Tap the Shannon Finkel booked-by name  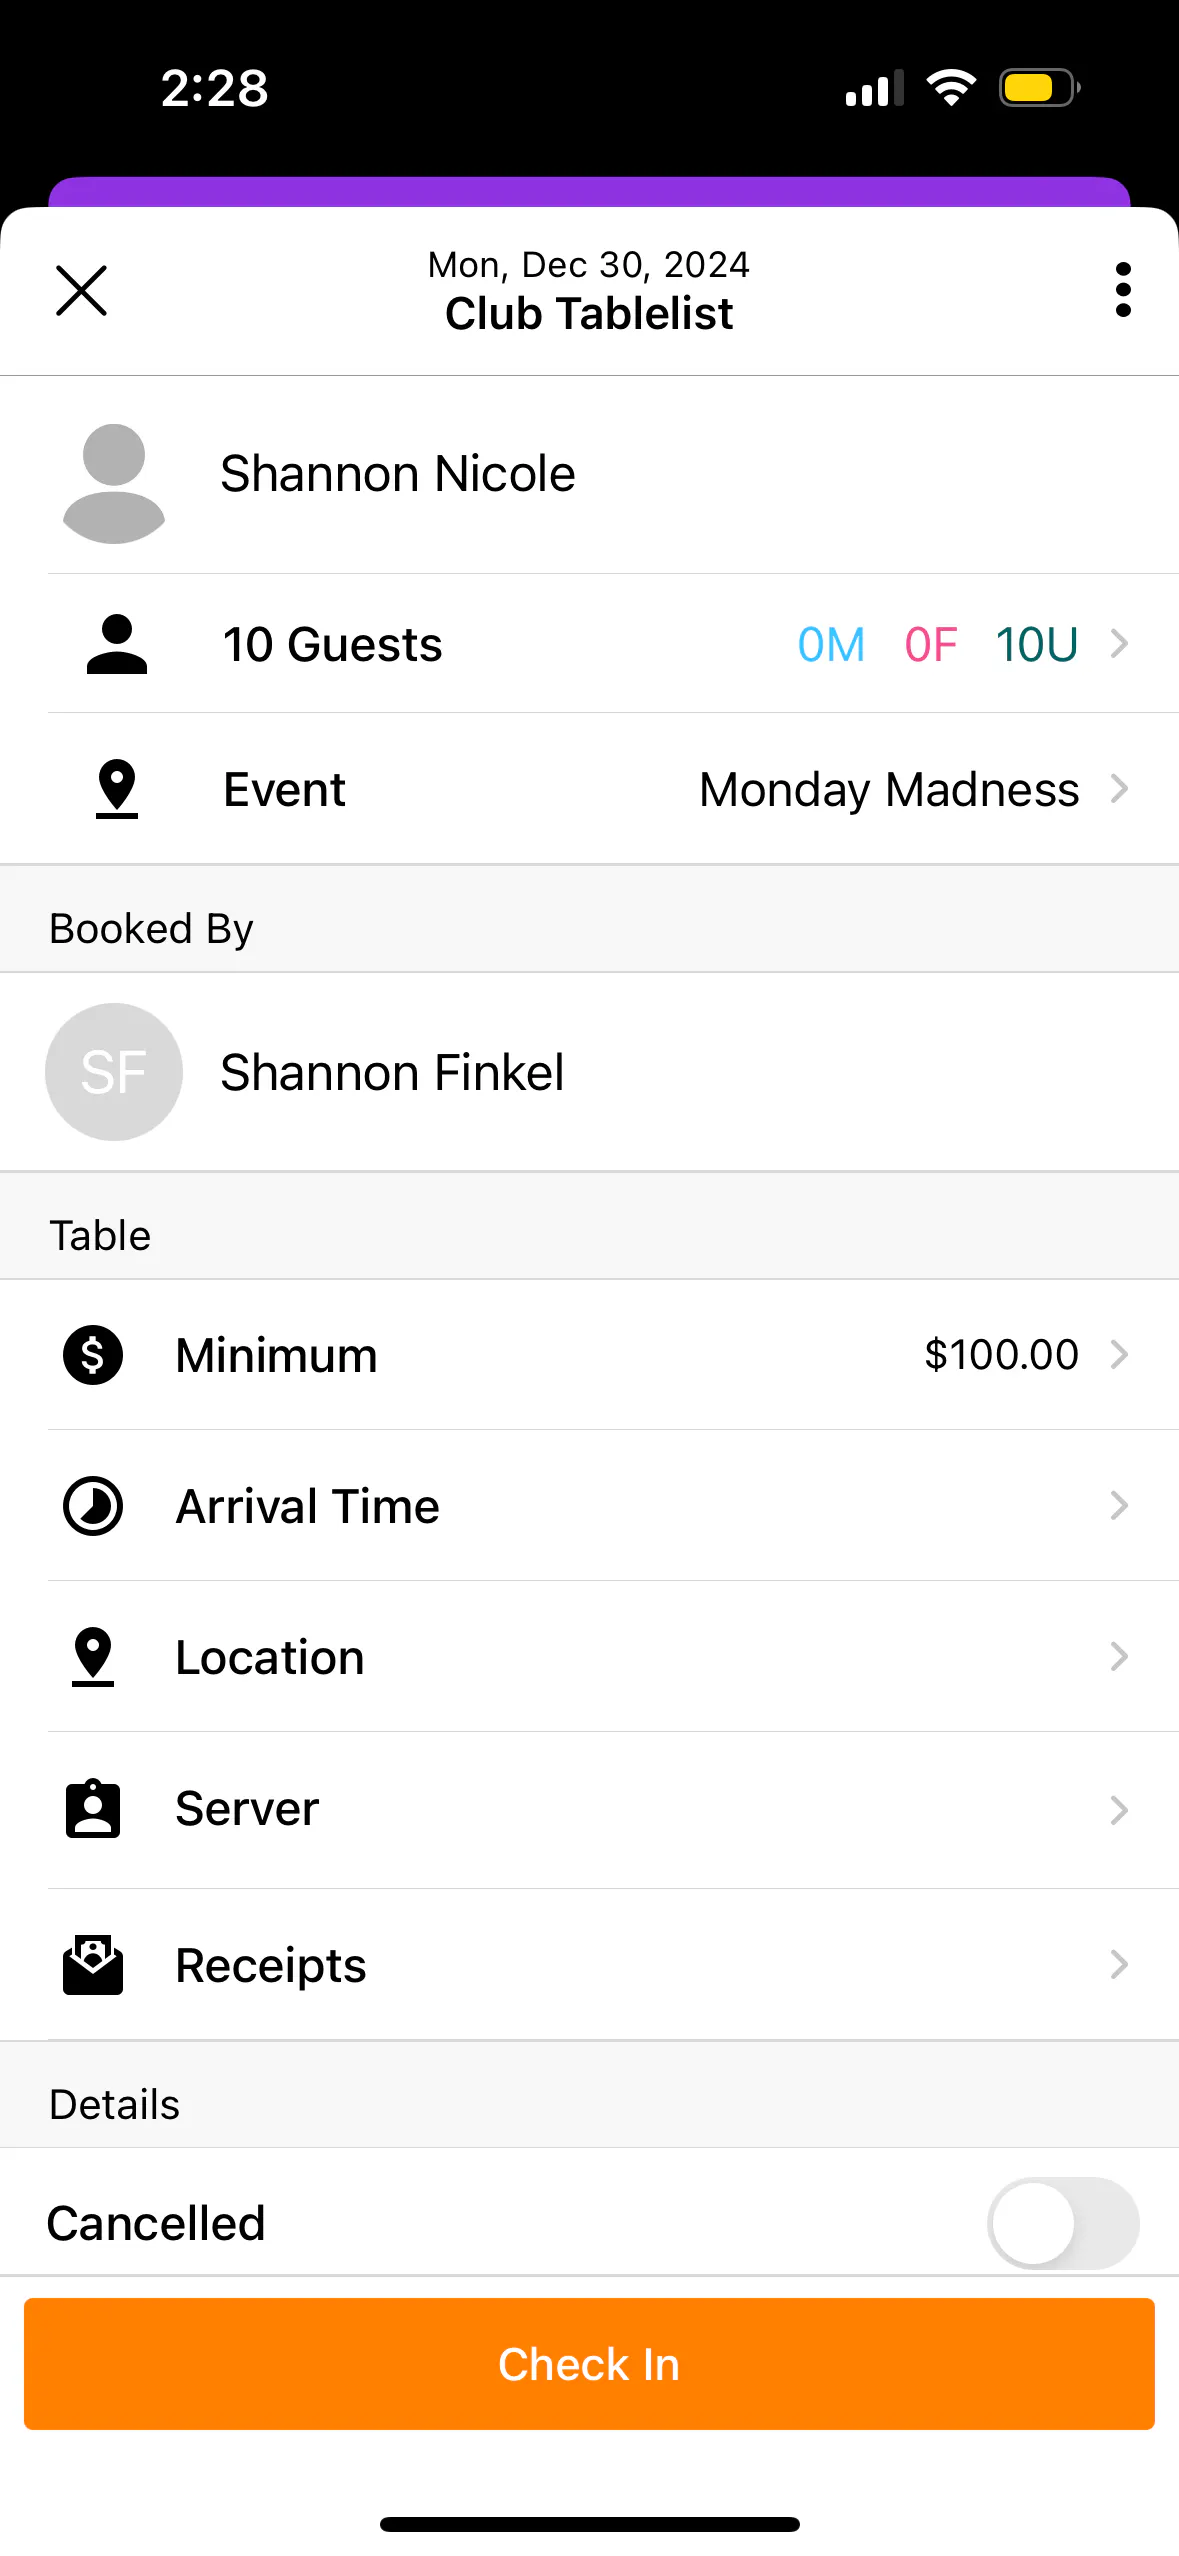pyautogui.click(x=392, y=1073)
